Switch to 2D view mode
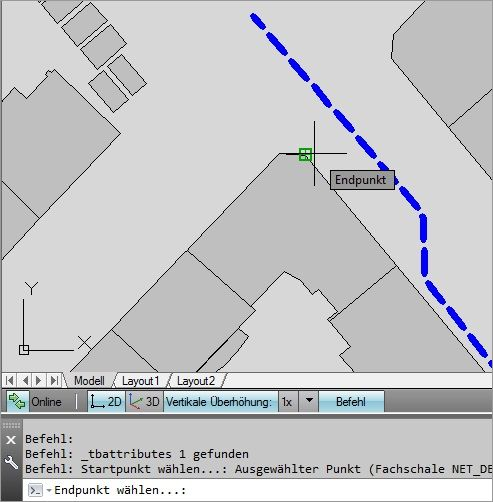Viewport: 493px width, 502px height. click(107, 402)
